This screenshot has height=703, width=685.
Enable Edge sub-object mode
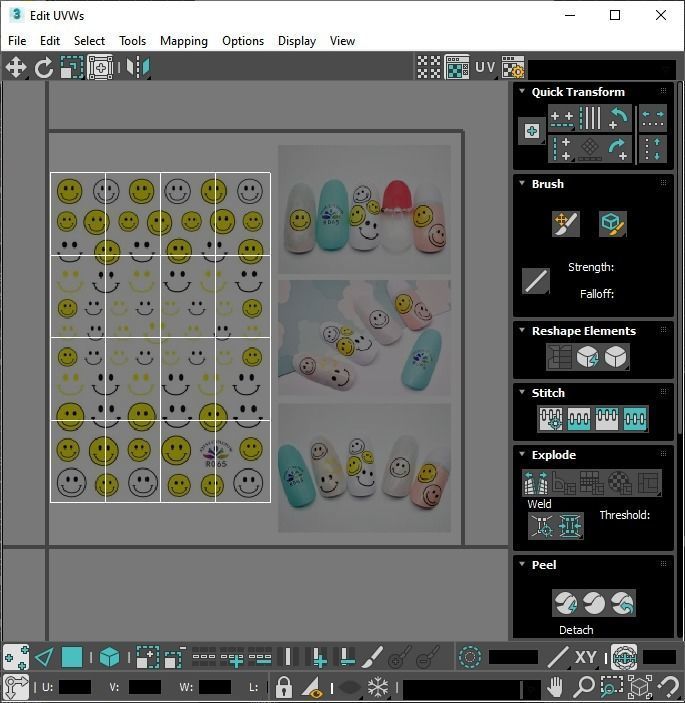coord(44,658)
